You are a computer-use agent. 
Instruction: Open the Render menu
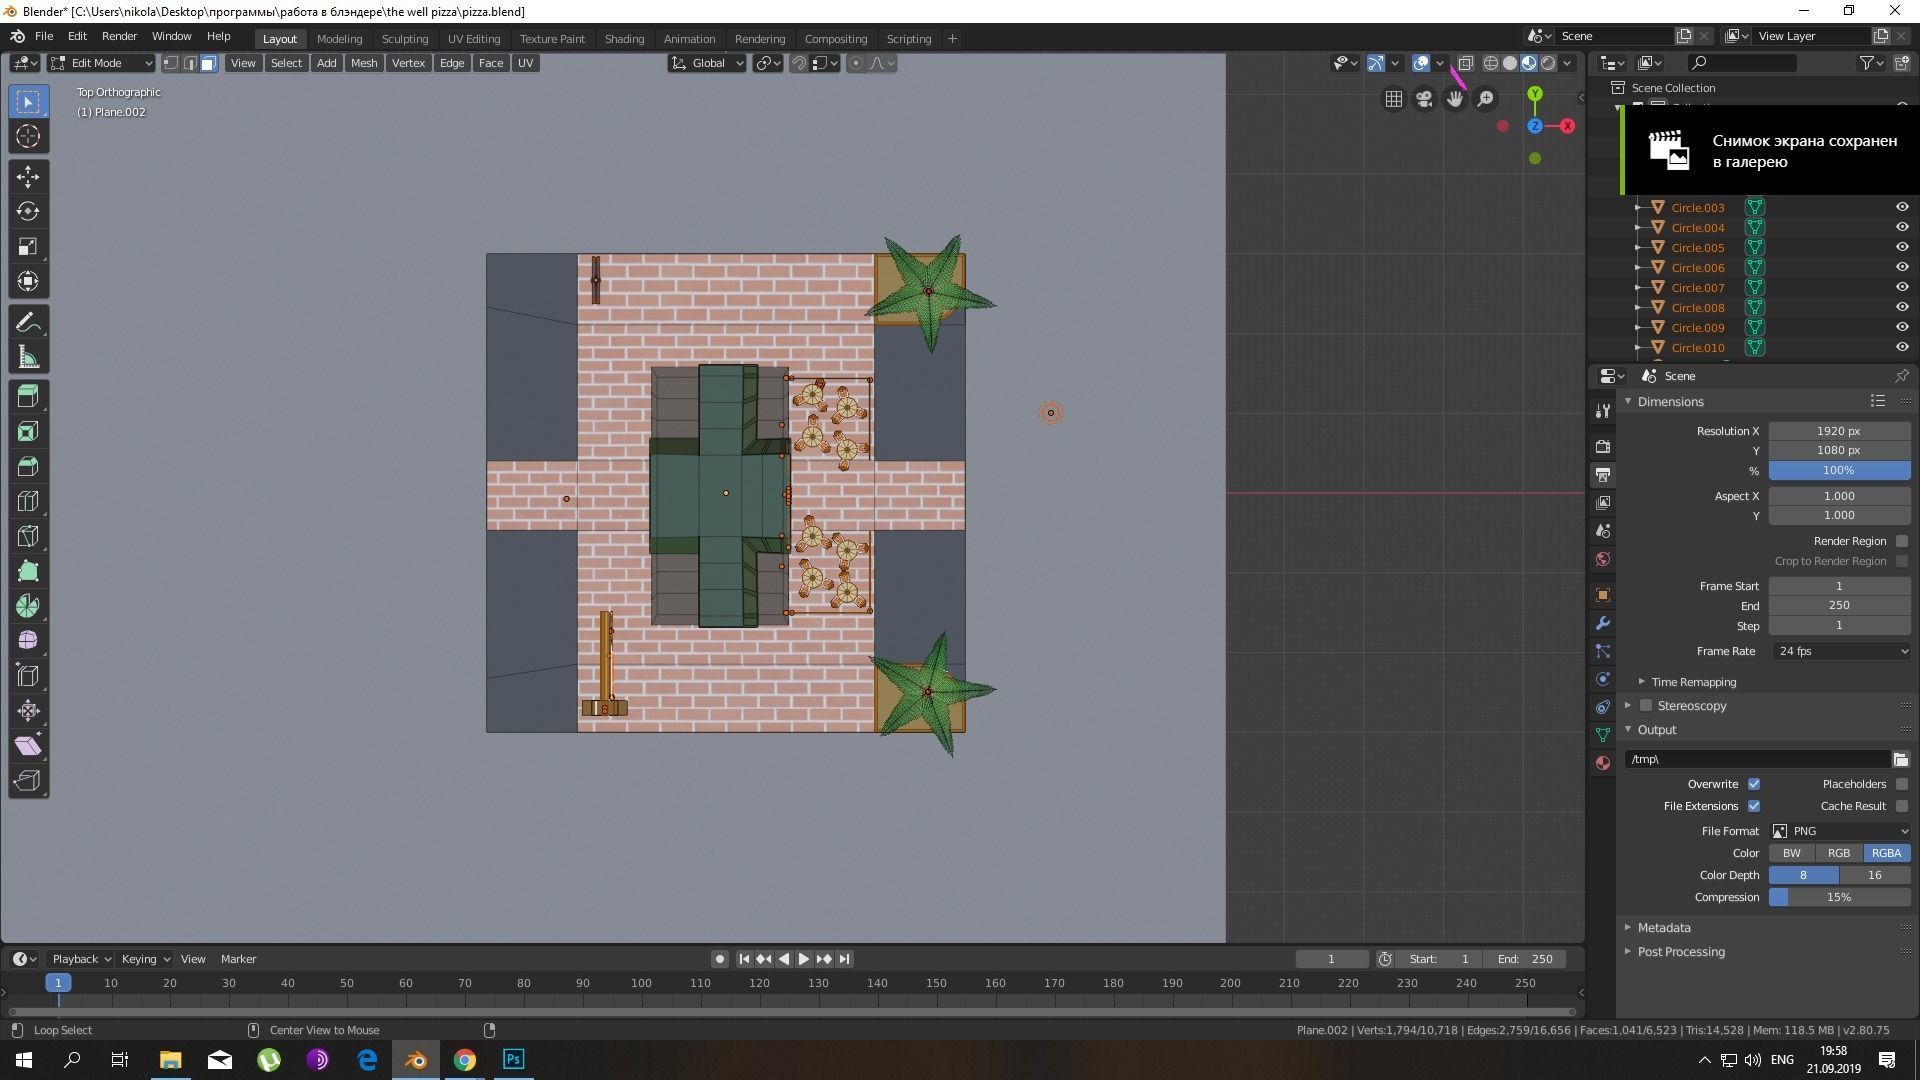coord(119,36)
